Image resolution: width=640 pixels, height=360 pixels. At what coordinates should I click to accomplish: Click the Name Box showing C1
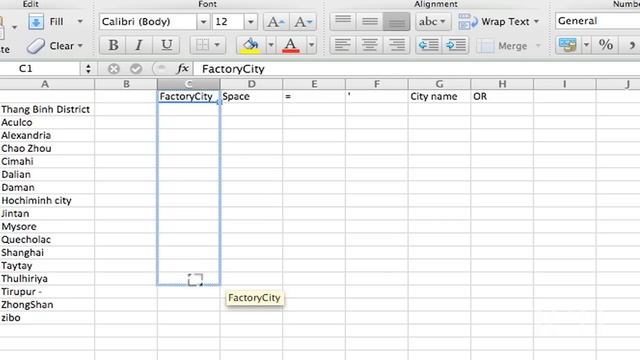(40, 69)
